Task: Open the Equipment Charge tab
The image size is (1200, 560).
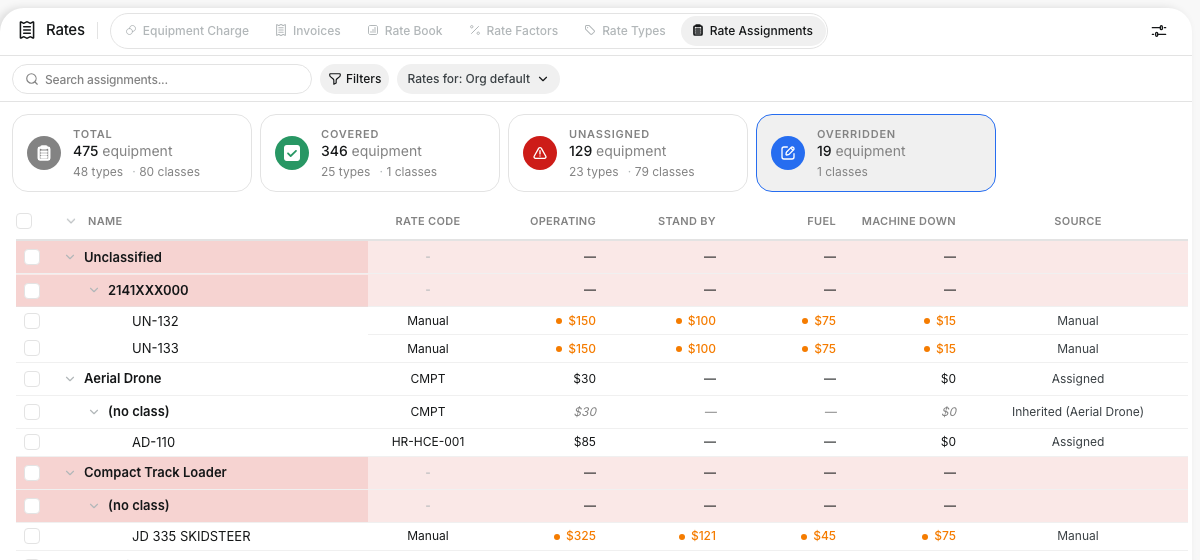Action: (x=187, y=31)
